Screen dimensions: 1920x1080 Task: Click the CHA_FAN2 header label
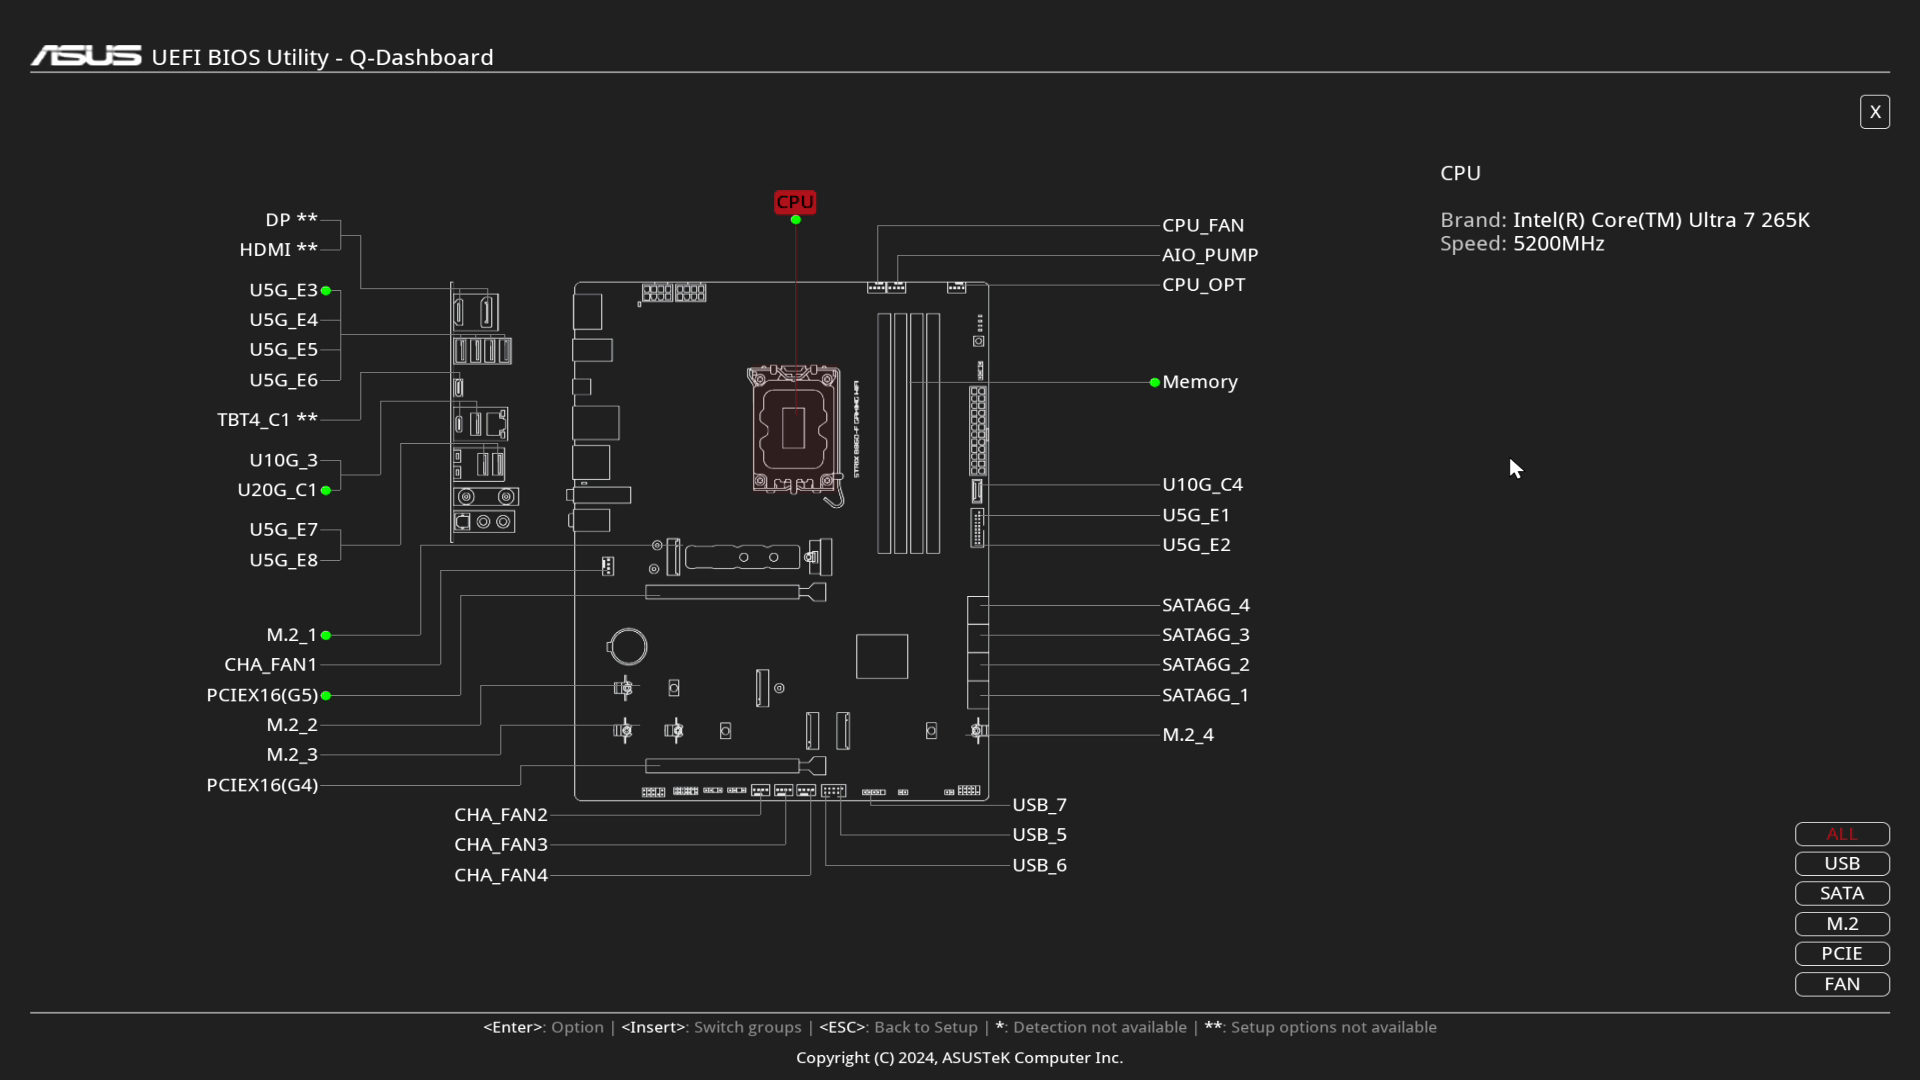[x=501, y=815]
